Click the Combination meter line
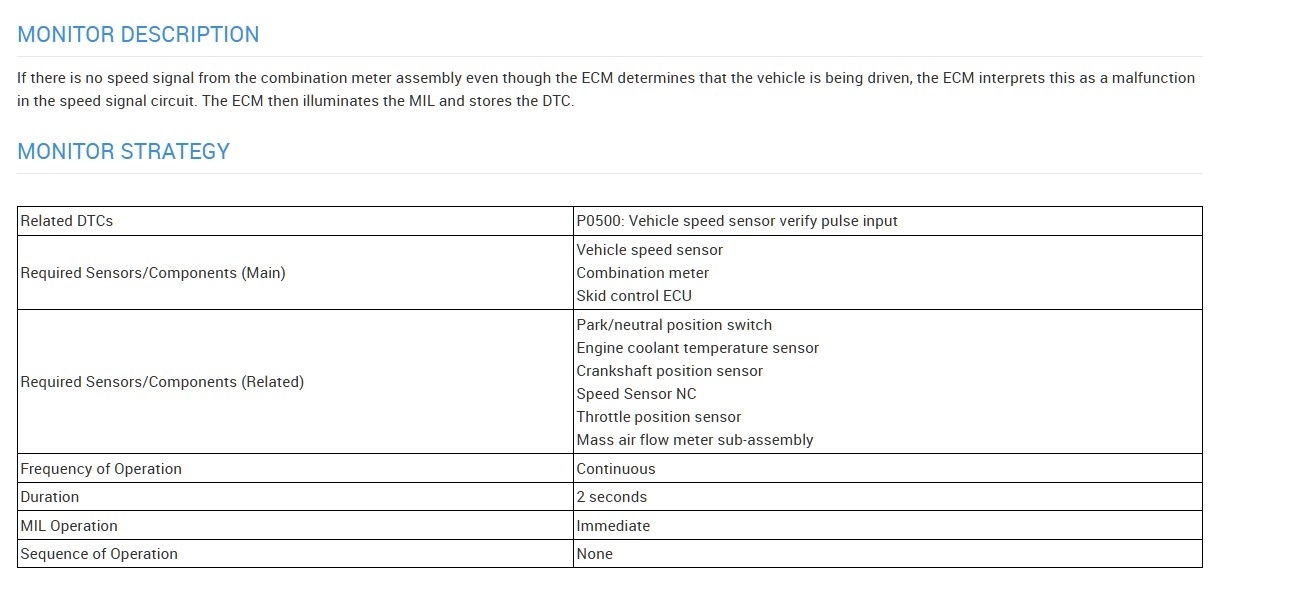1309x604 pixels. point(642,273)
